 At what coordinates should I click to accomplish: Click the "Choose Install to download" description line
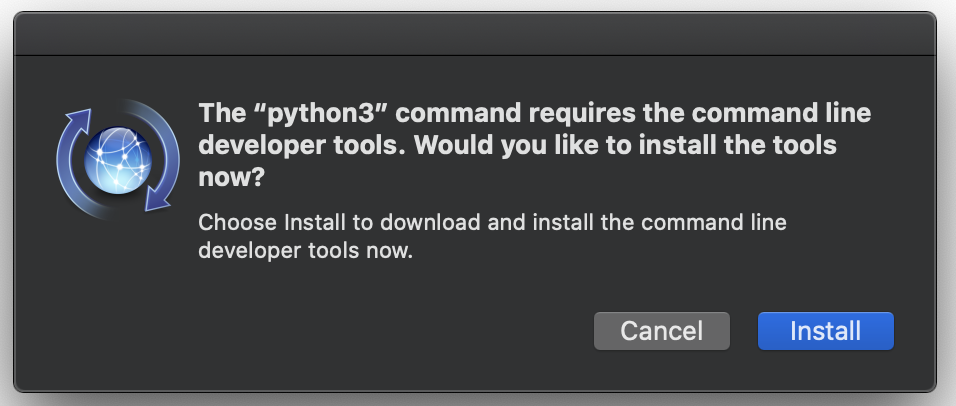493,222
